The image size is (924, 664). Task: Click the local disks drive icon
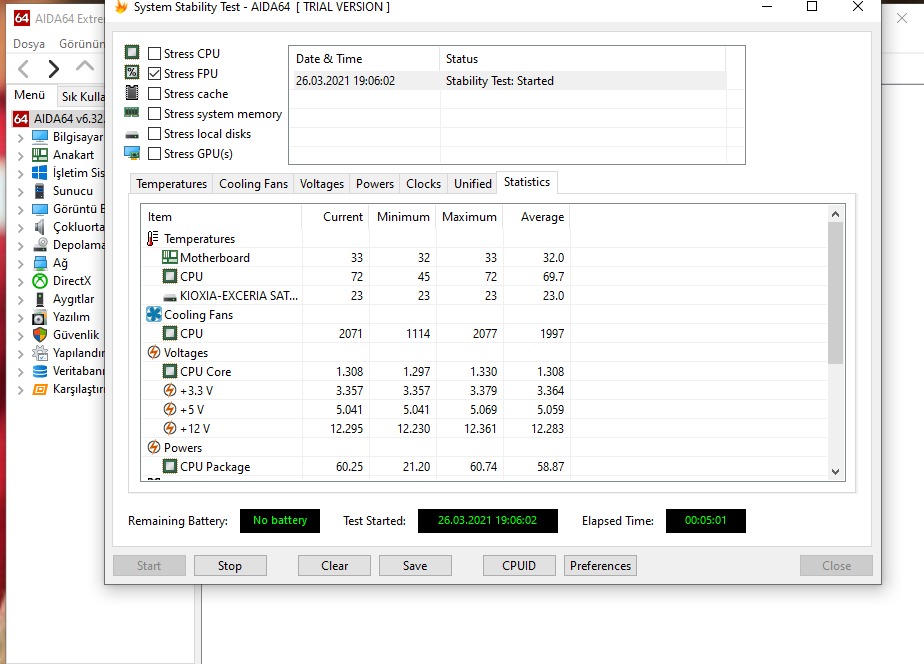point(132,135)
